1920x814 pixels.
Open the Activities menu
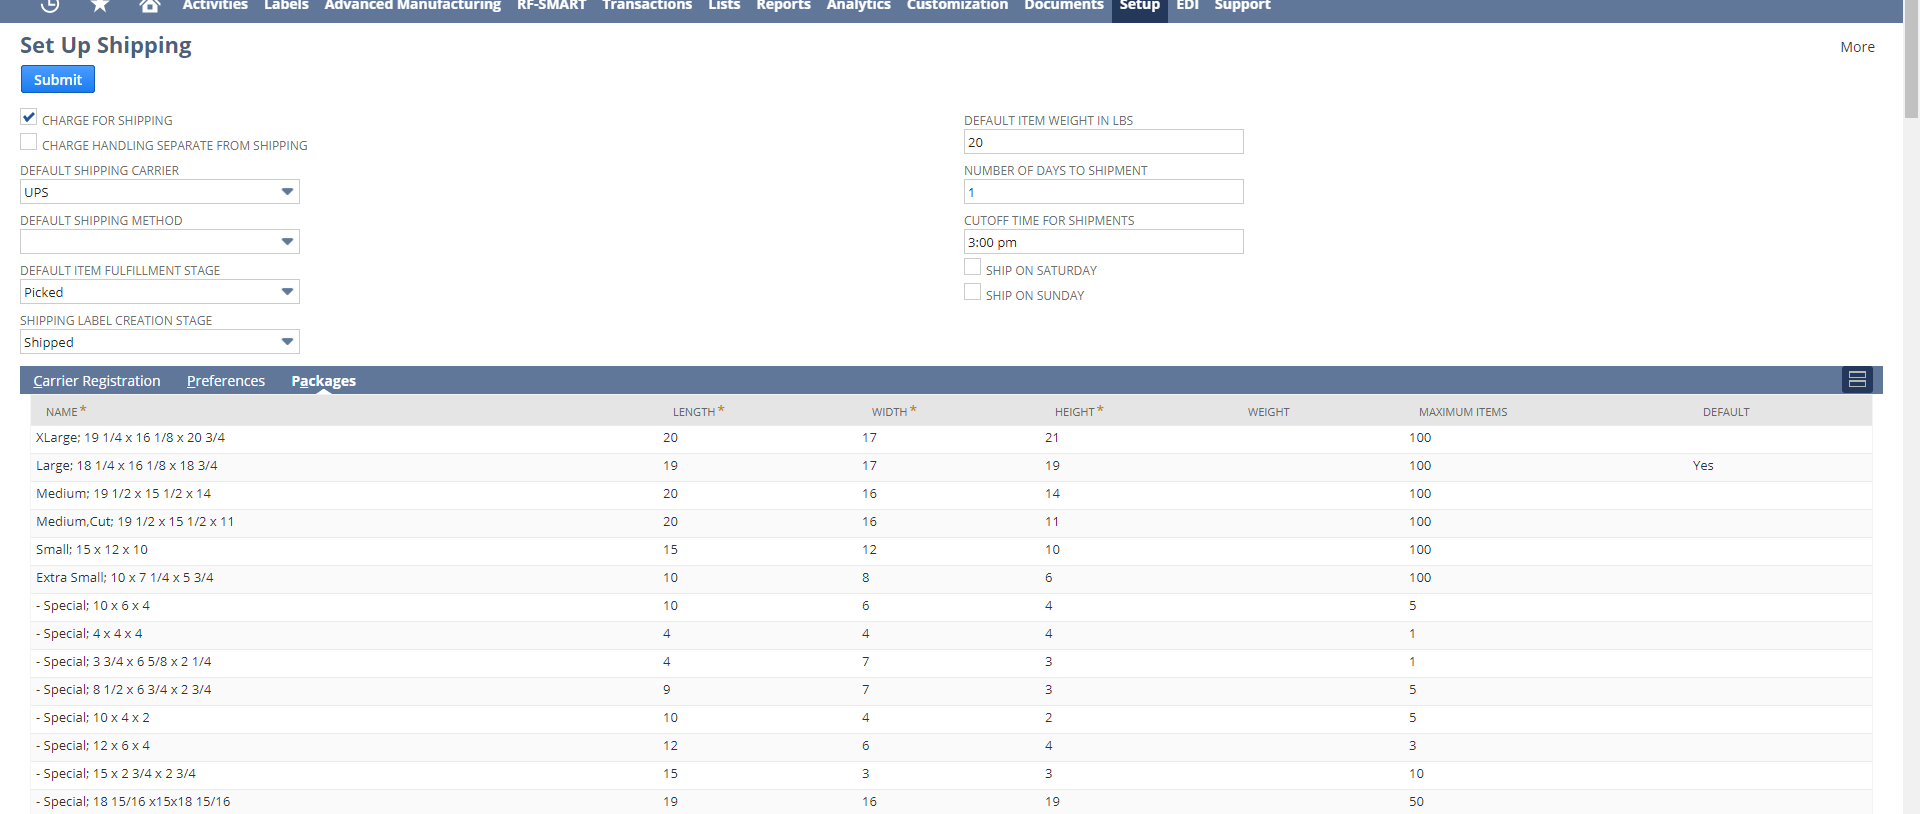[x=215, y=6]
